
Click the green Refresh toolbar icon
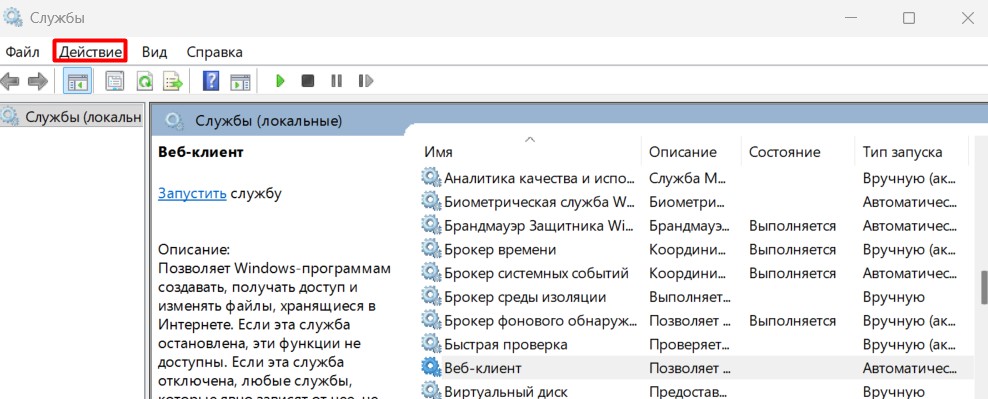pos(145,81)
